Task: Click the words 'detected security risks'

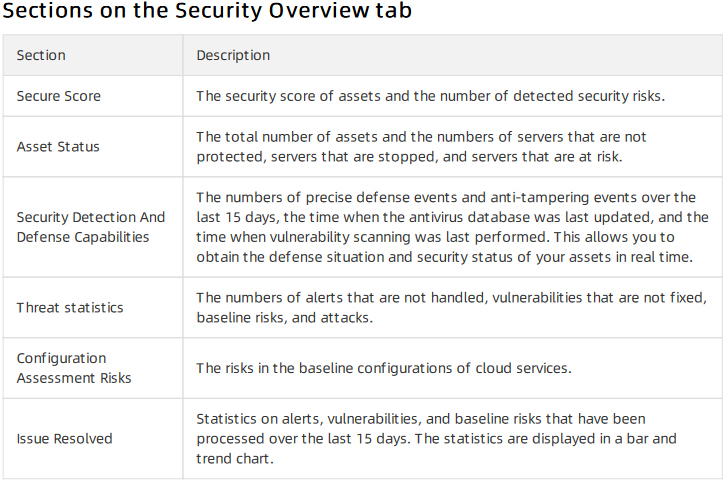Action: (x=589, y=96)
